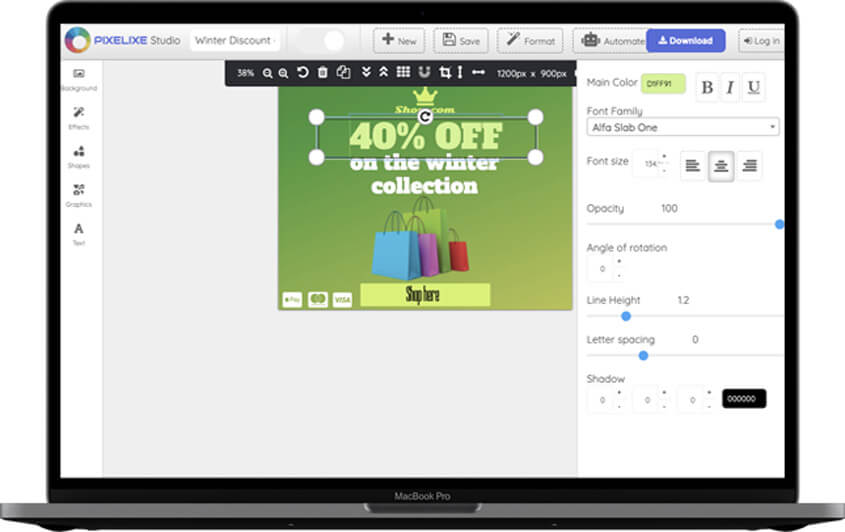
Task: Click the undo rotate arrow icon
Action: point(302,73)
